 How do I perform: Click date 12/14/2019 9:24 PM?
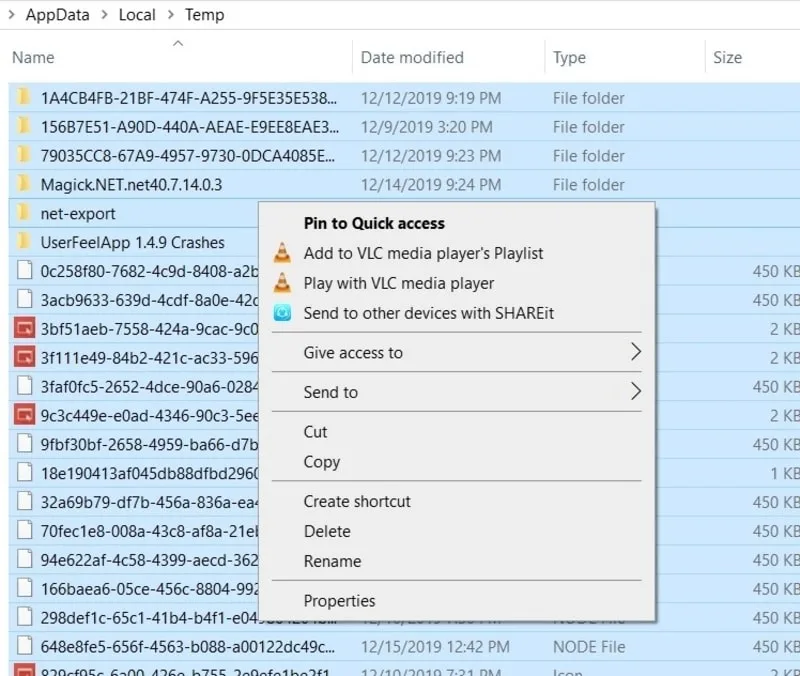(x=431, y=185)
